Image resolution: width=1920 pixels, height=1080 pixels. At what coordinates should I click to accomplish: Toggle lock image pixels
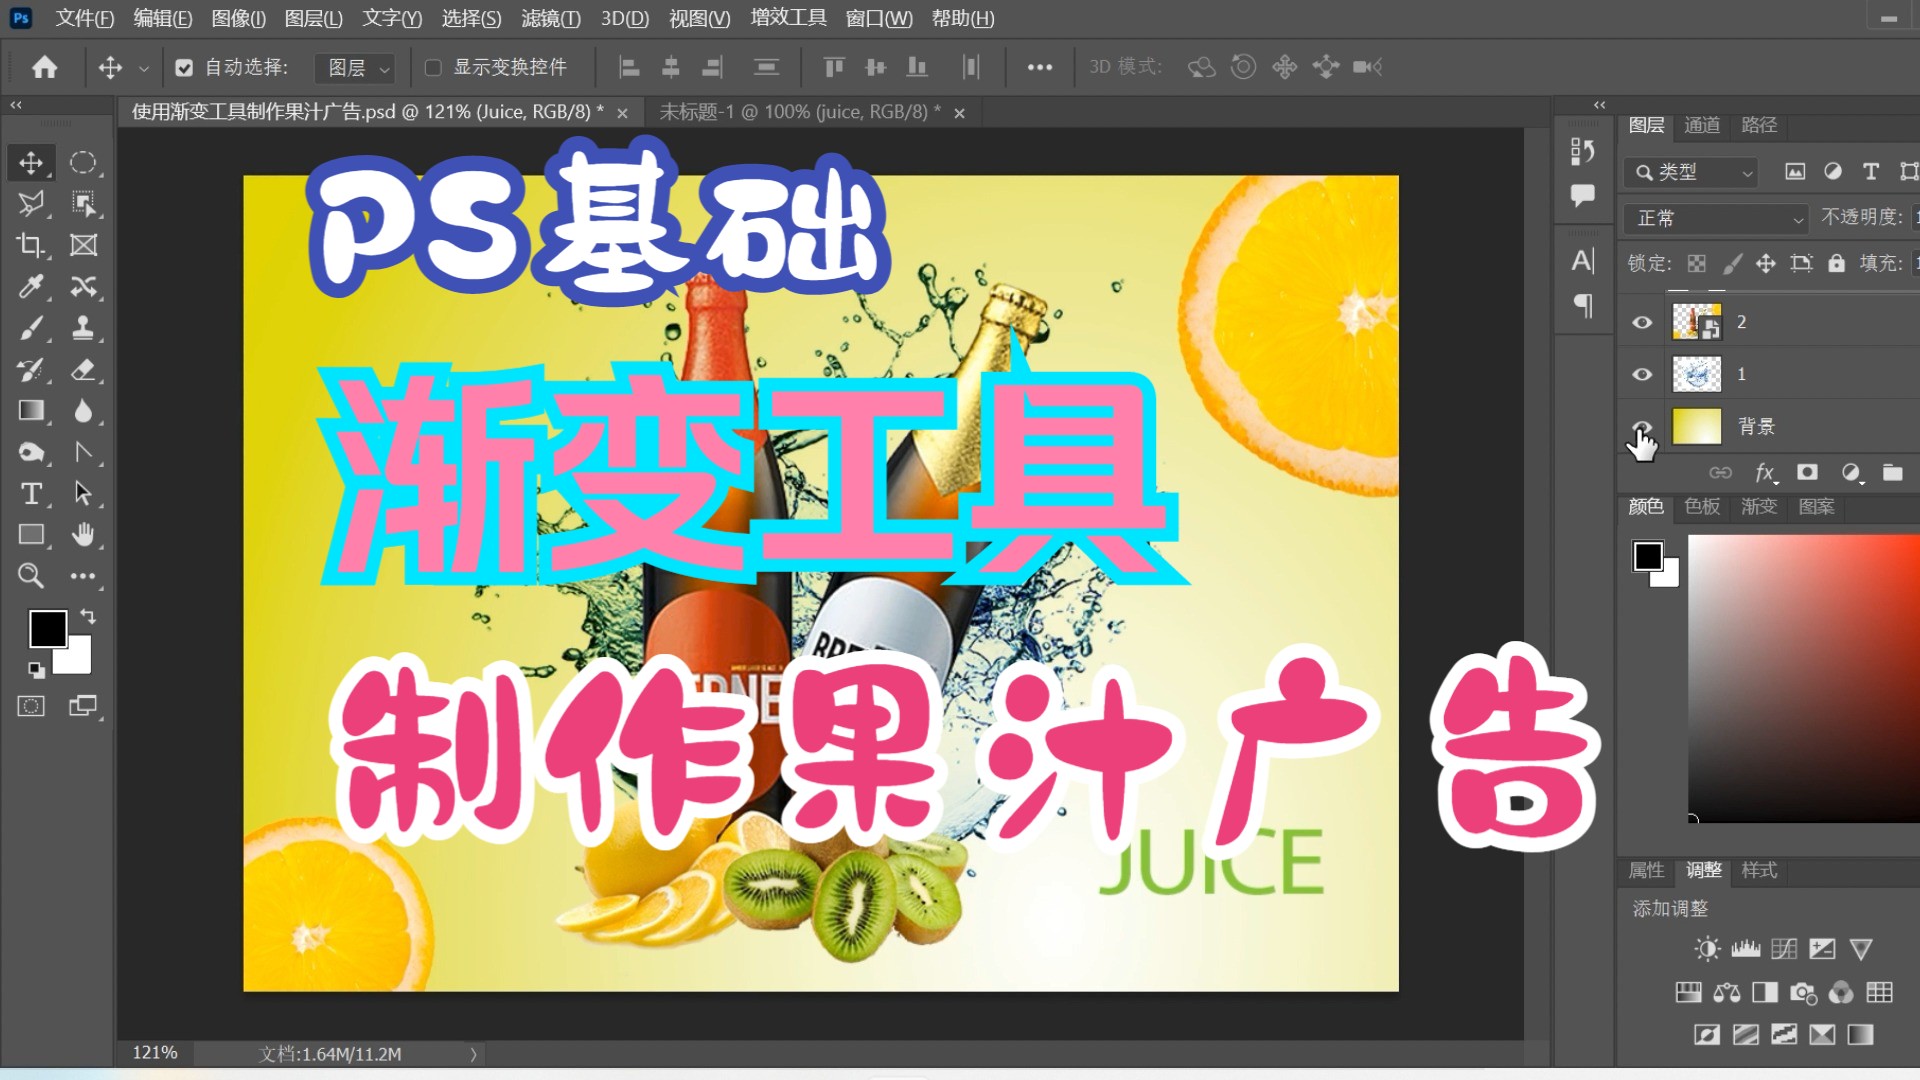point(1732,264)
